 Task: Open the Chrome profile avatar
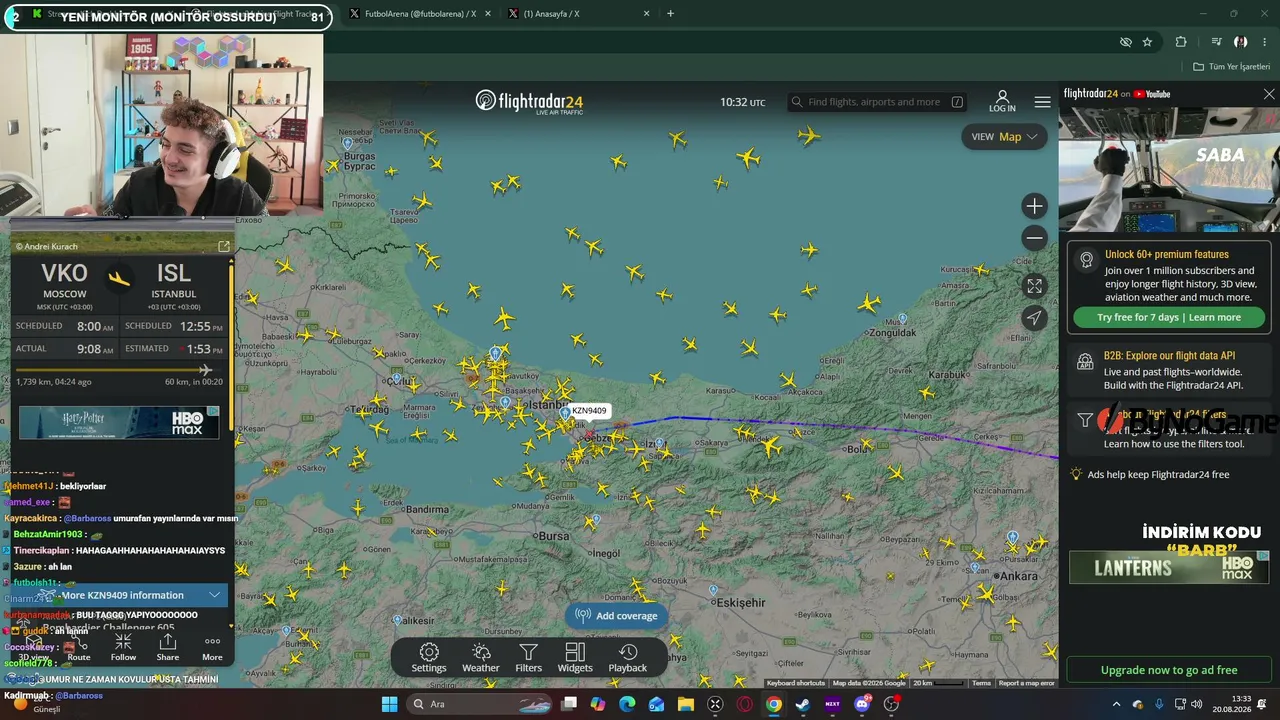[1241, 42]
